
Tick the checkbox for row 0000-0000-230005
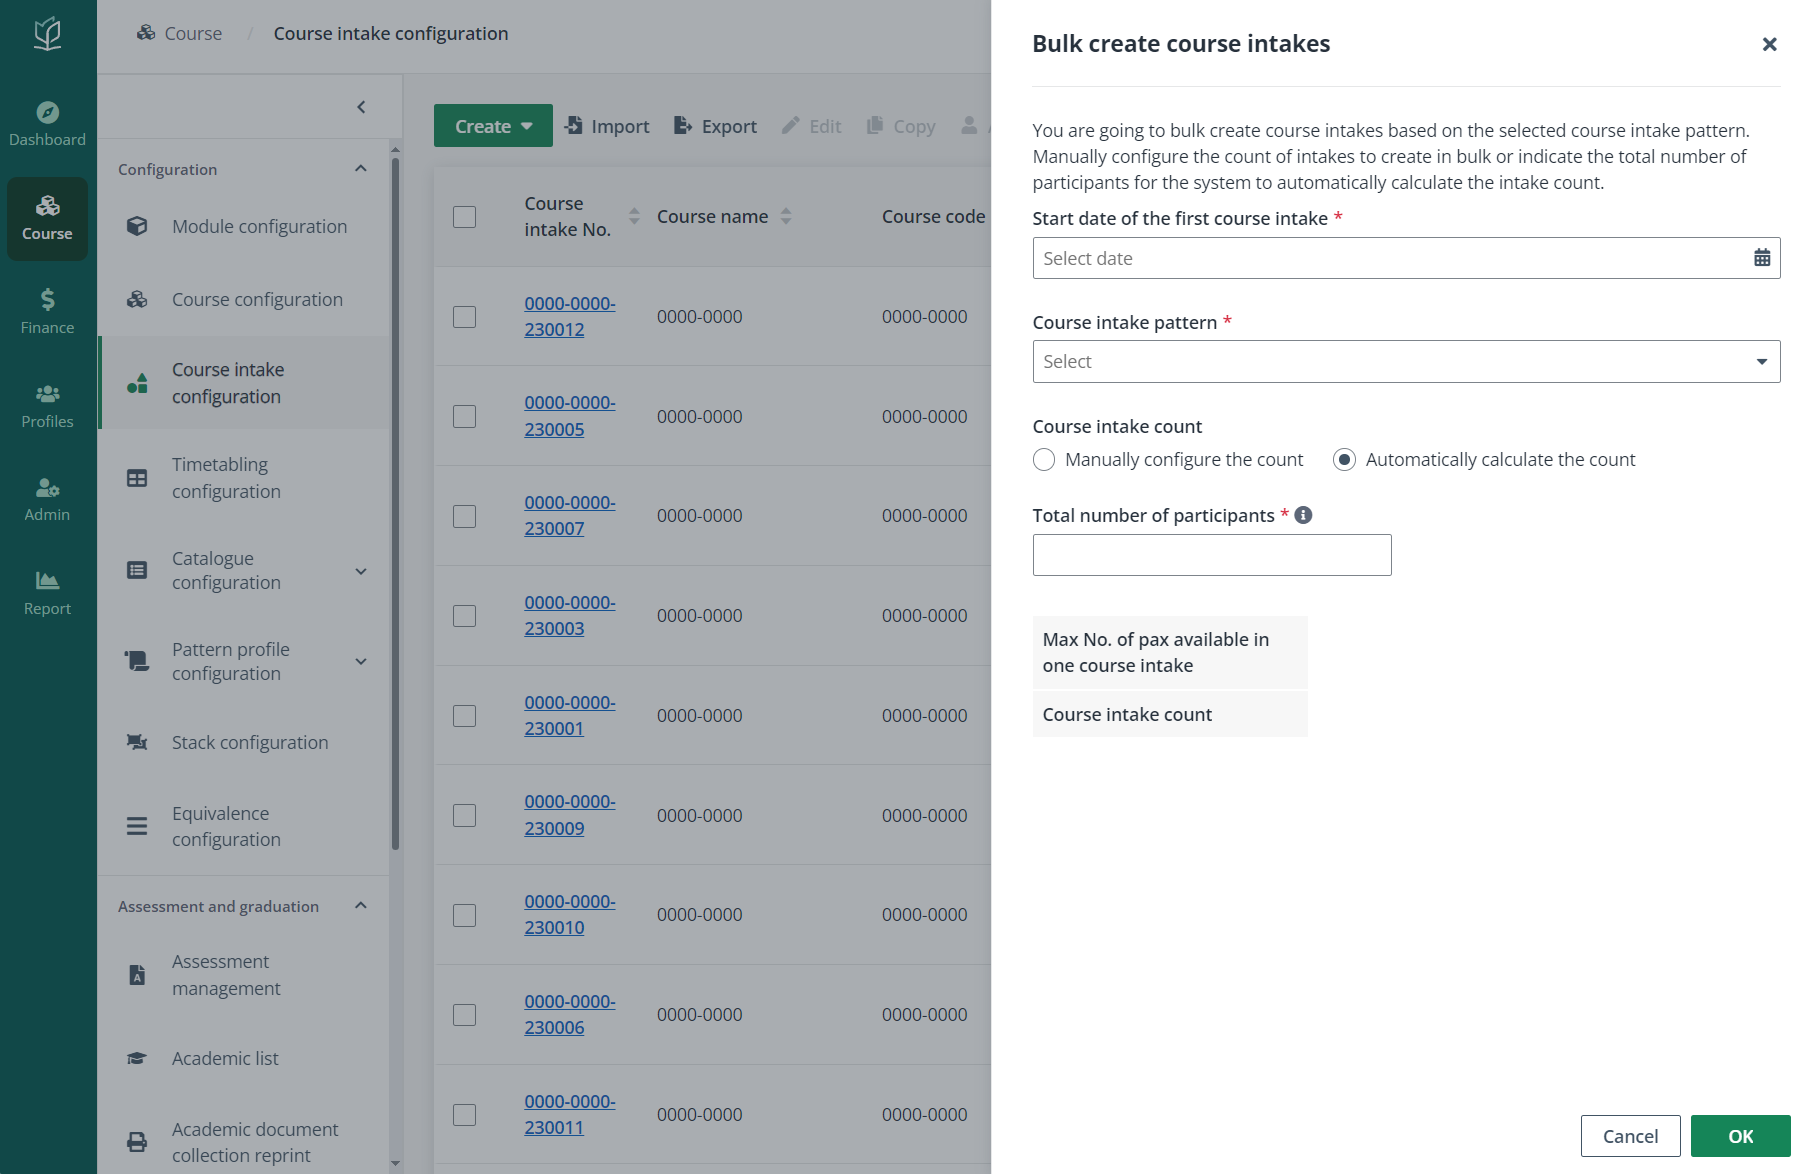click(464, 416)
